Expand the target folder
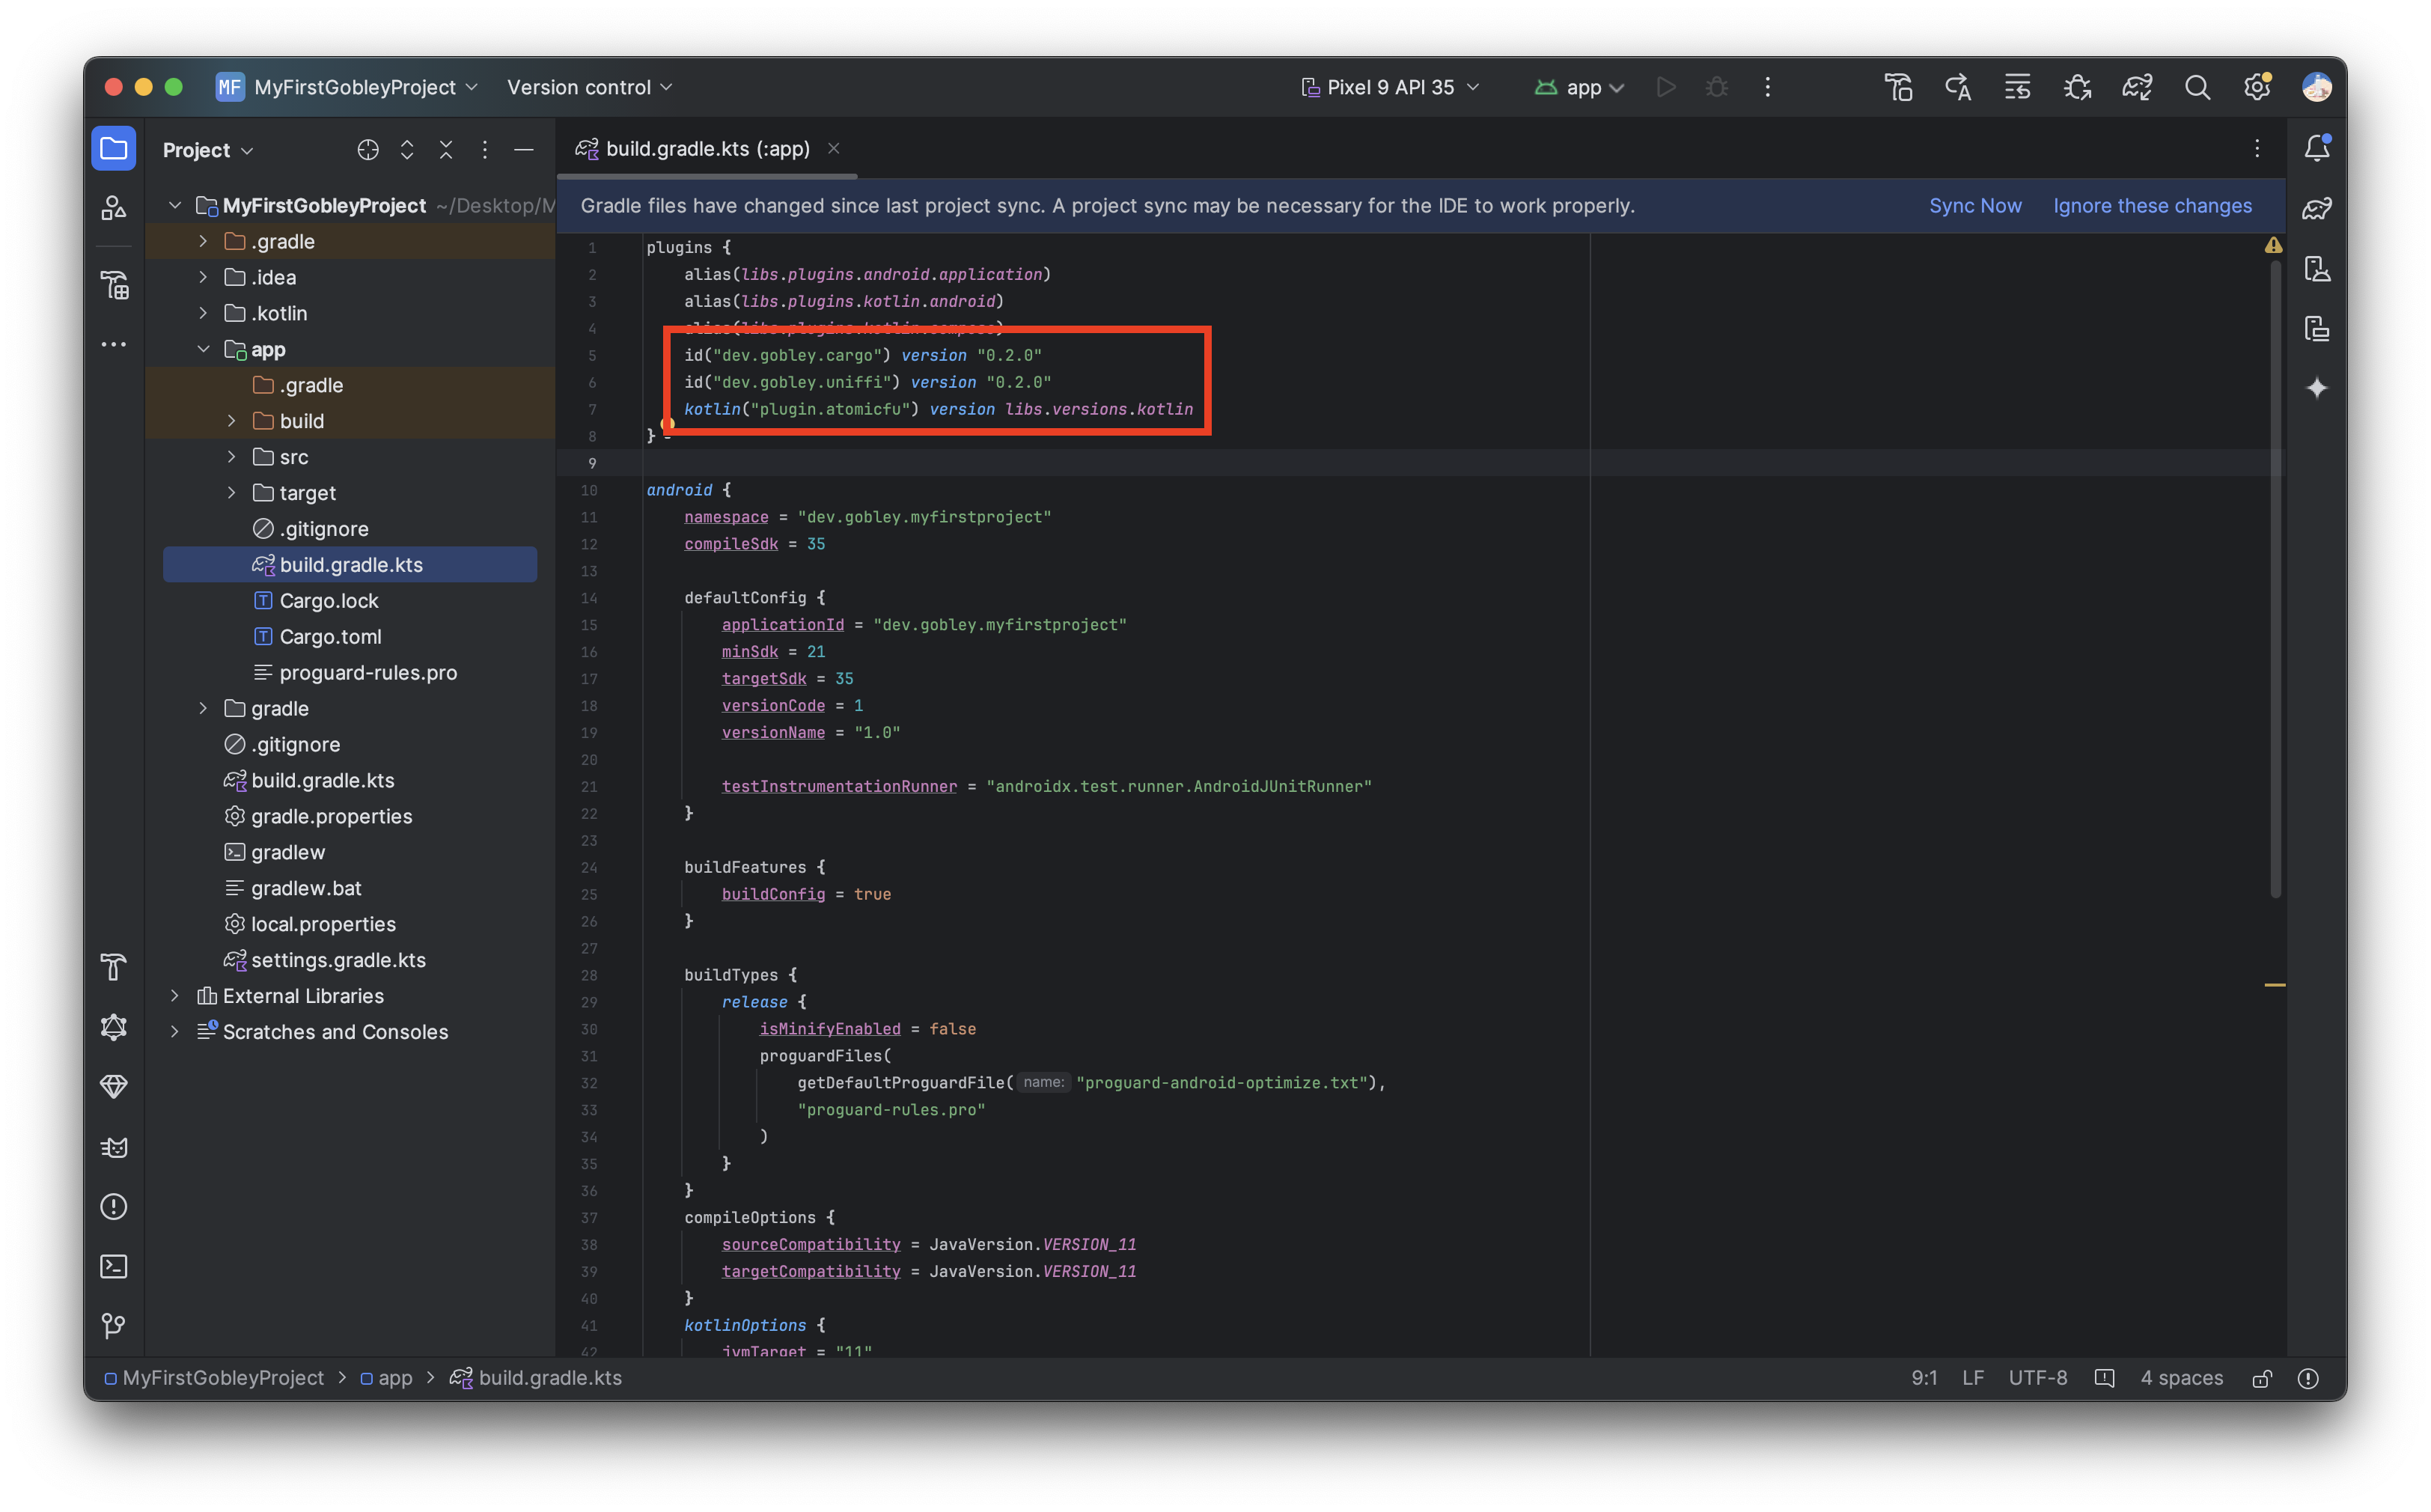This screenshot has width=2431, height=1512. point(231,493)
